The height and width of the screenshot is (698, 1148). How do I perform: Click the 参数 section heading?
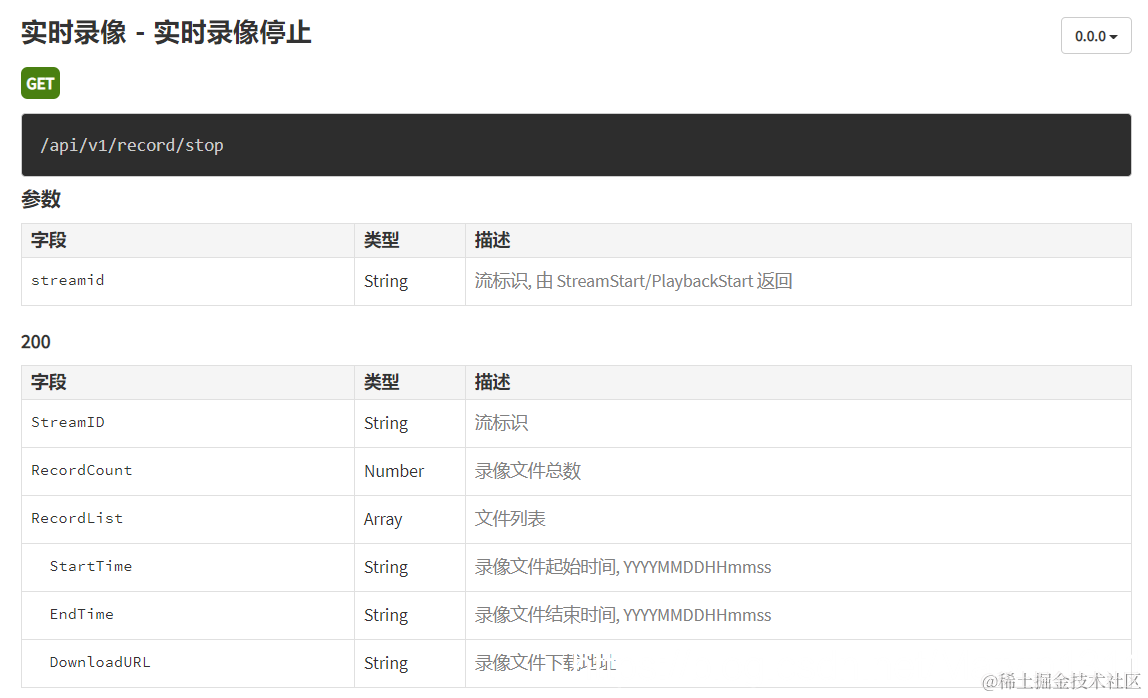pyautogui.click(x=41, y=199)
